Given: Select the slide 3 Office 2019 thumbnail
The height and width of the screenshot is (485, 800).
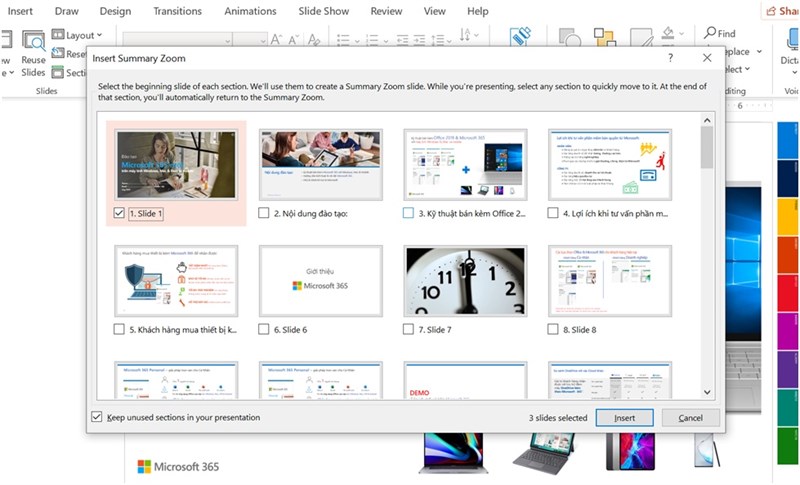Looking at the screenshot, I should tap(465, 164).
